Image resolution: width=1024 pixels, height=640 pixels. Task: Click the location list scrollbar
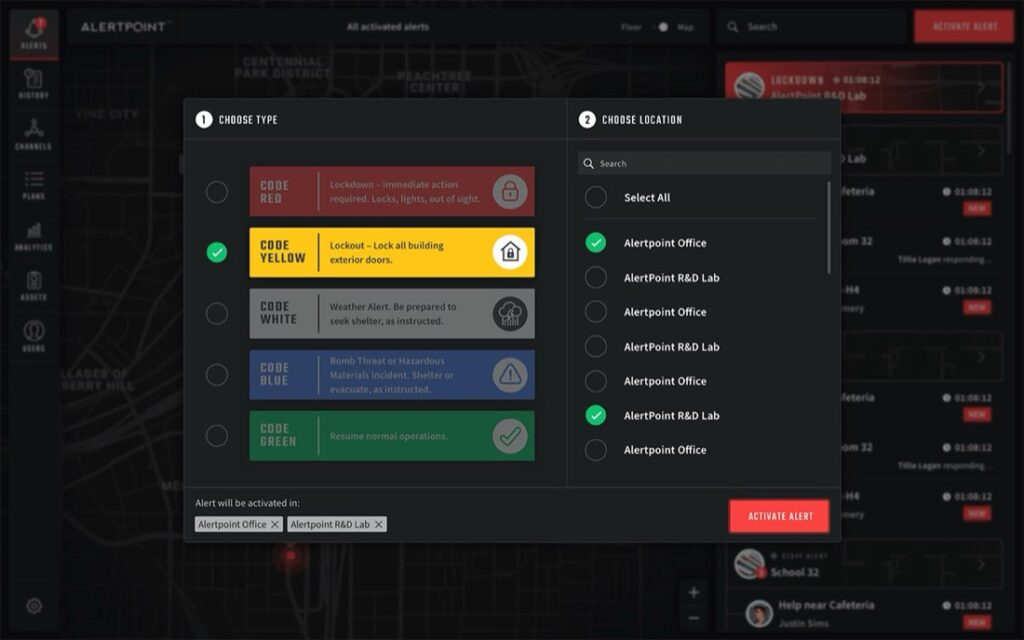coord(829,227)
